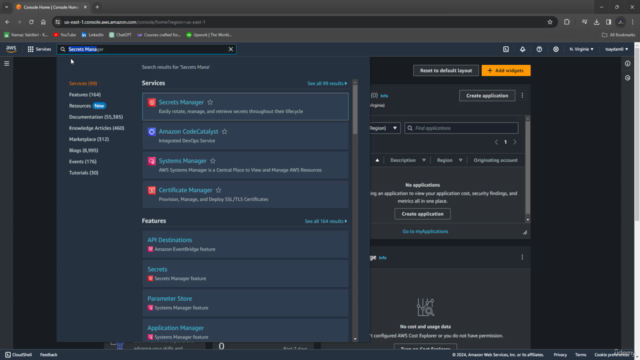Sort by Description column arrow
Viewport: 640px width, 360px height.
(424, 160)
